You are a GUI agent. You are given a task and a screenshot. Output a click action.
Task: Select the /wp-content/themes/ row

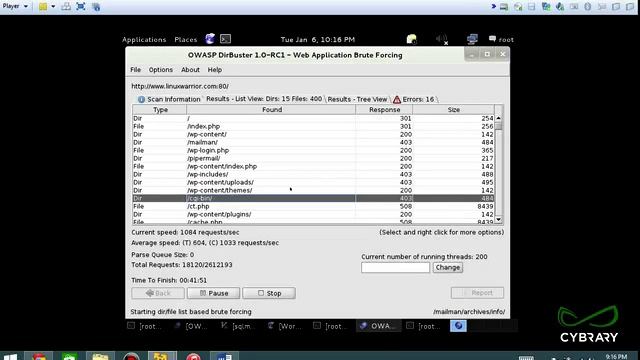click(x=313, y=190)
